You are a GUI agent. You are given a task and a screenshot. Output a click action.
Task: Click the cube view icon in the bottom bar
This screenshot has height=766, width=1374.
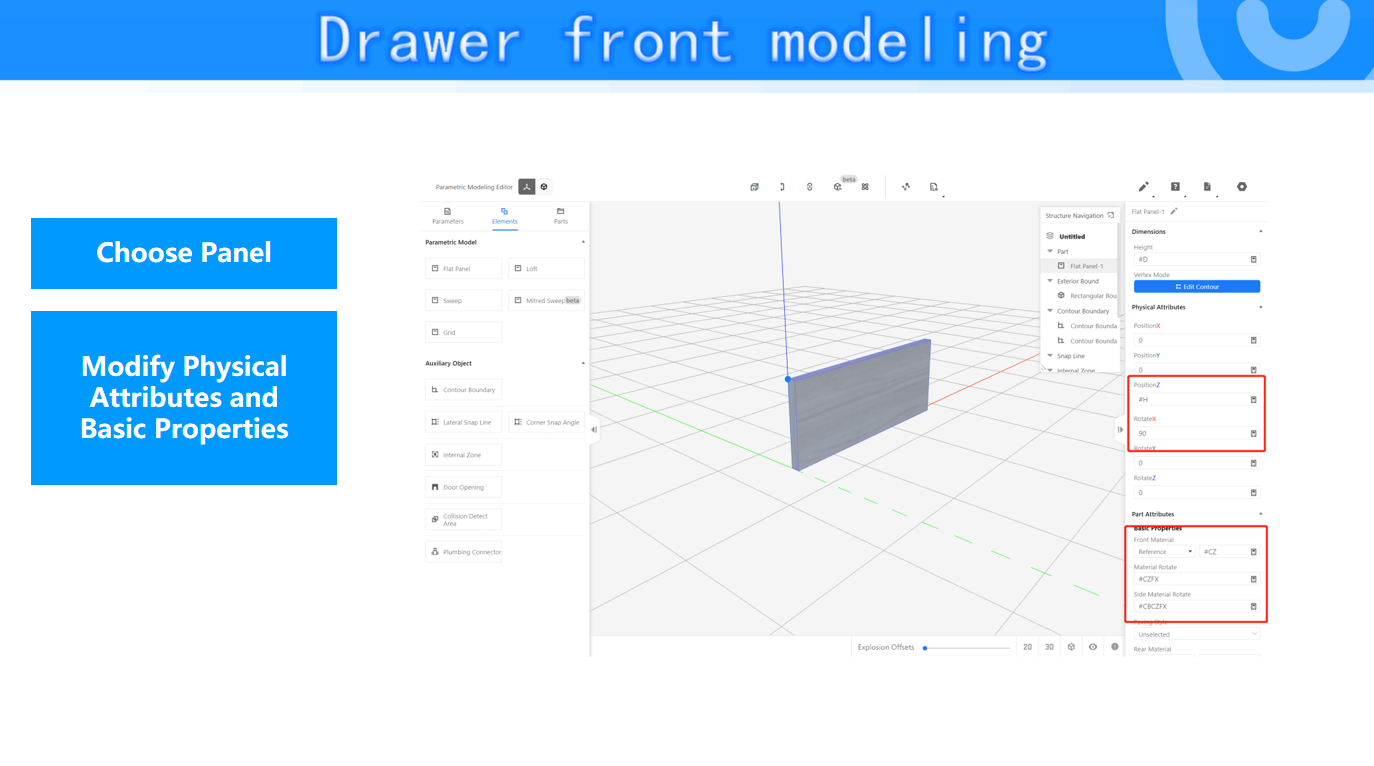pos(1071,647)
